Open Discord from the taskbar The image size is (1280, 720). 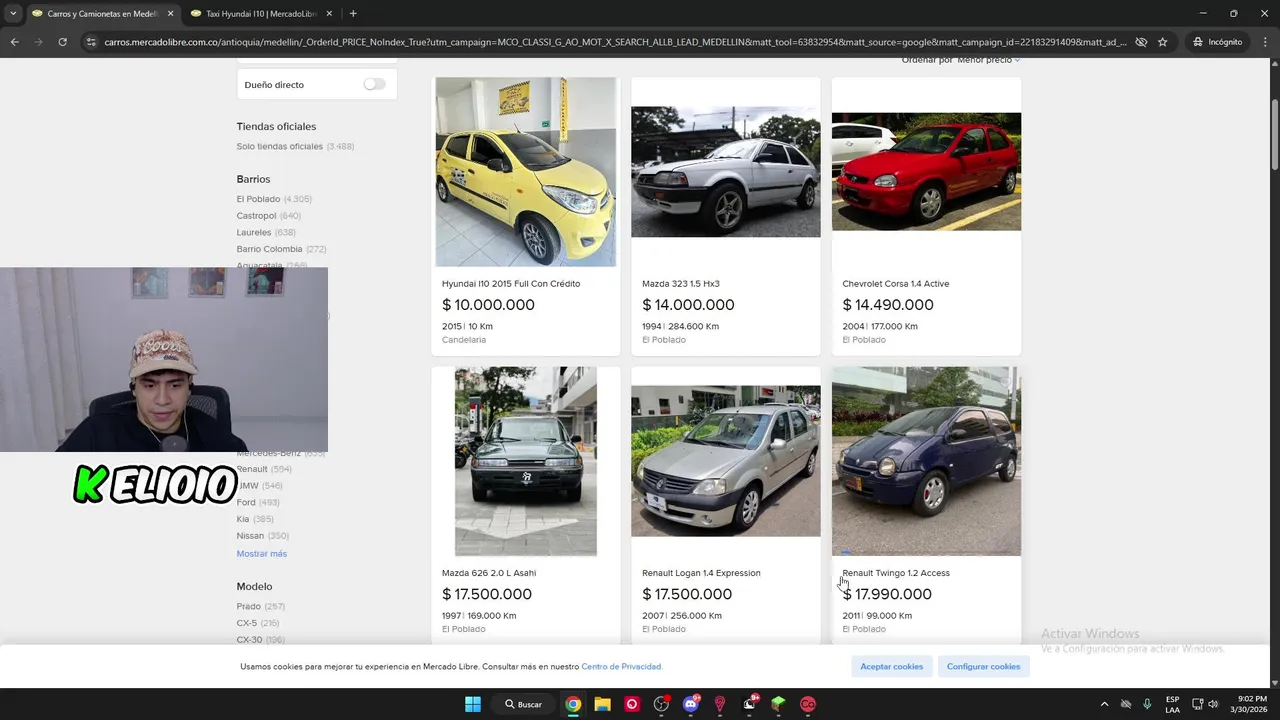click(x=691, y=704)
